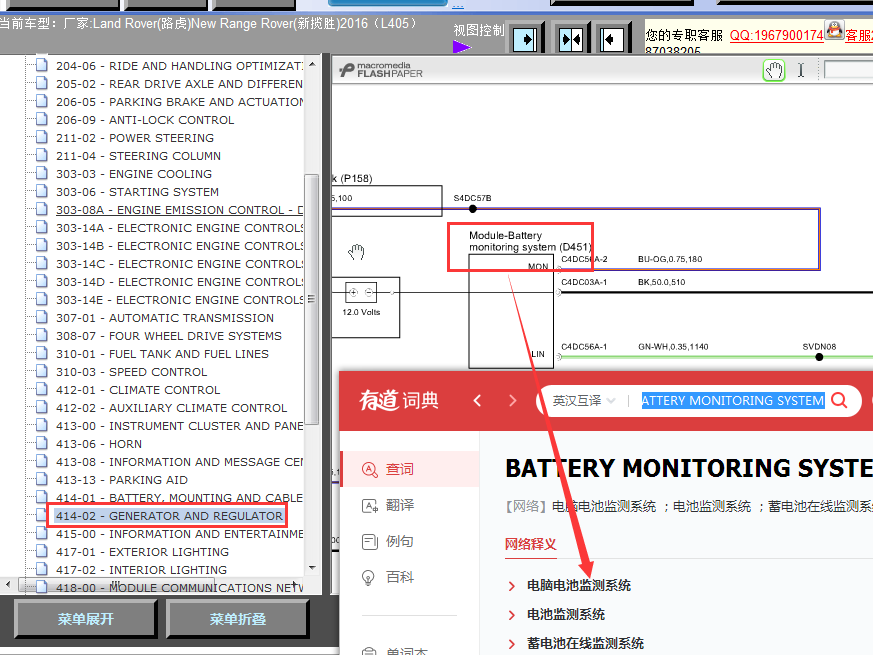Image resolution: width=873 pixels, height=655 pixels.
Task: Open 412-01 Climate Control
Action: tap(138, 390)
